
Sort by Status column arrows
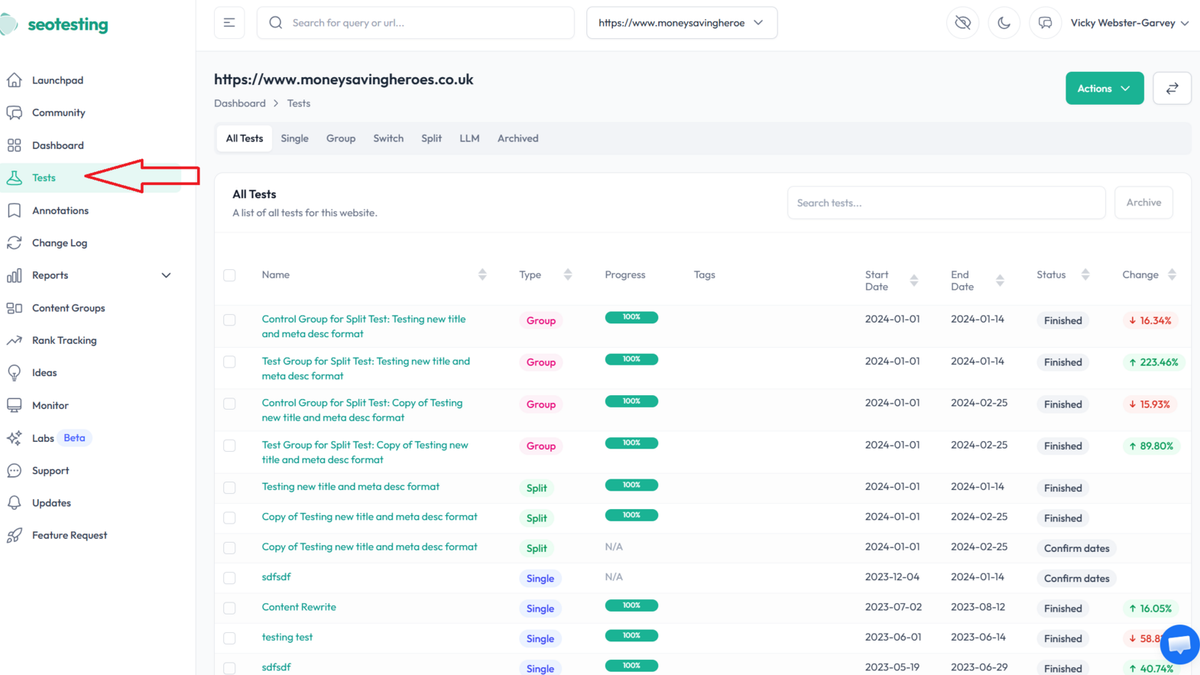pos(1085,275)
